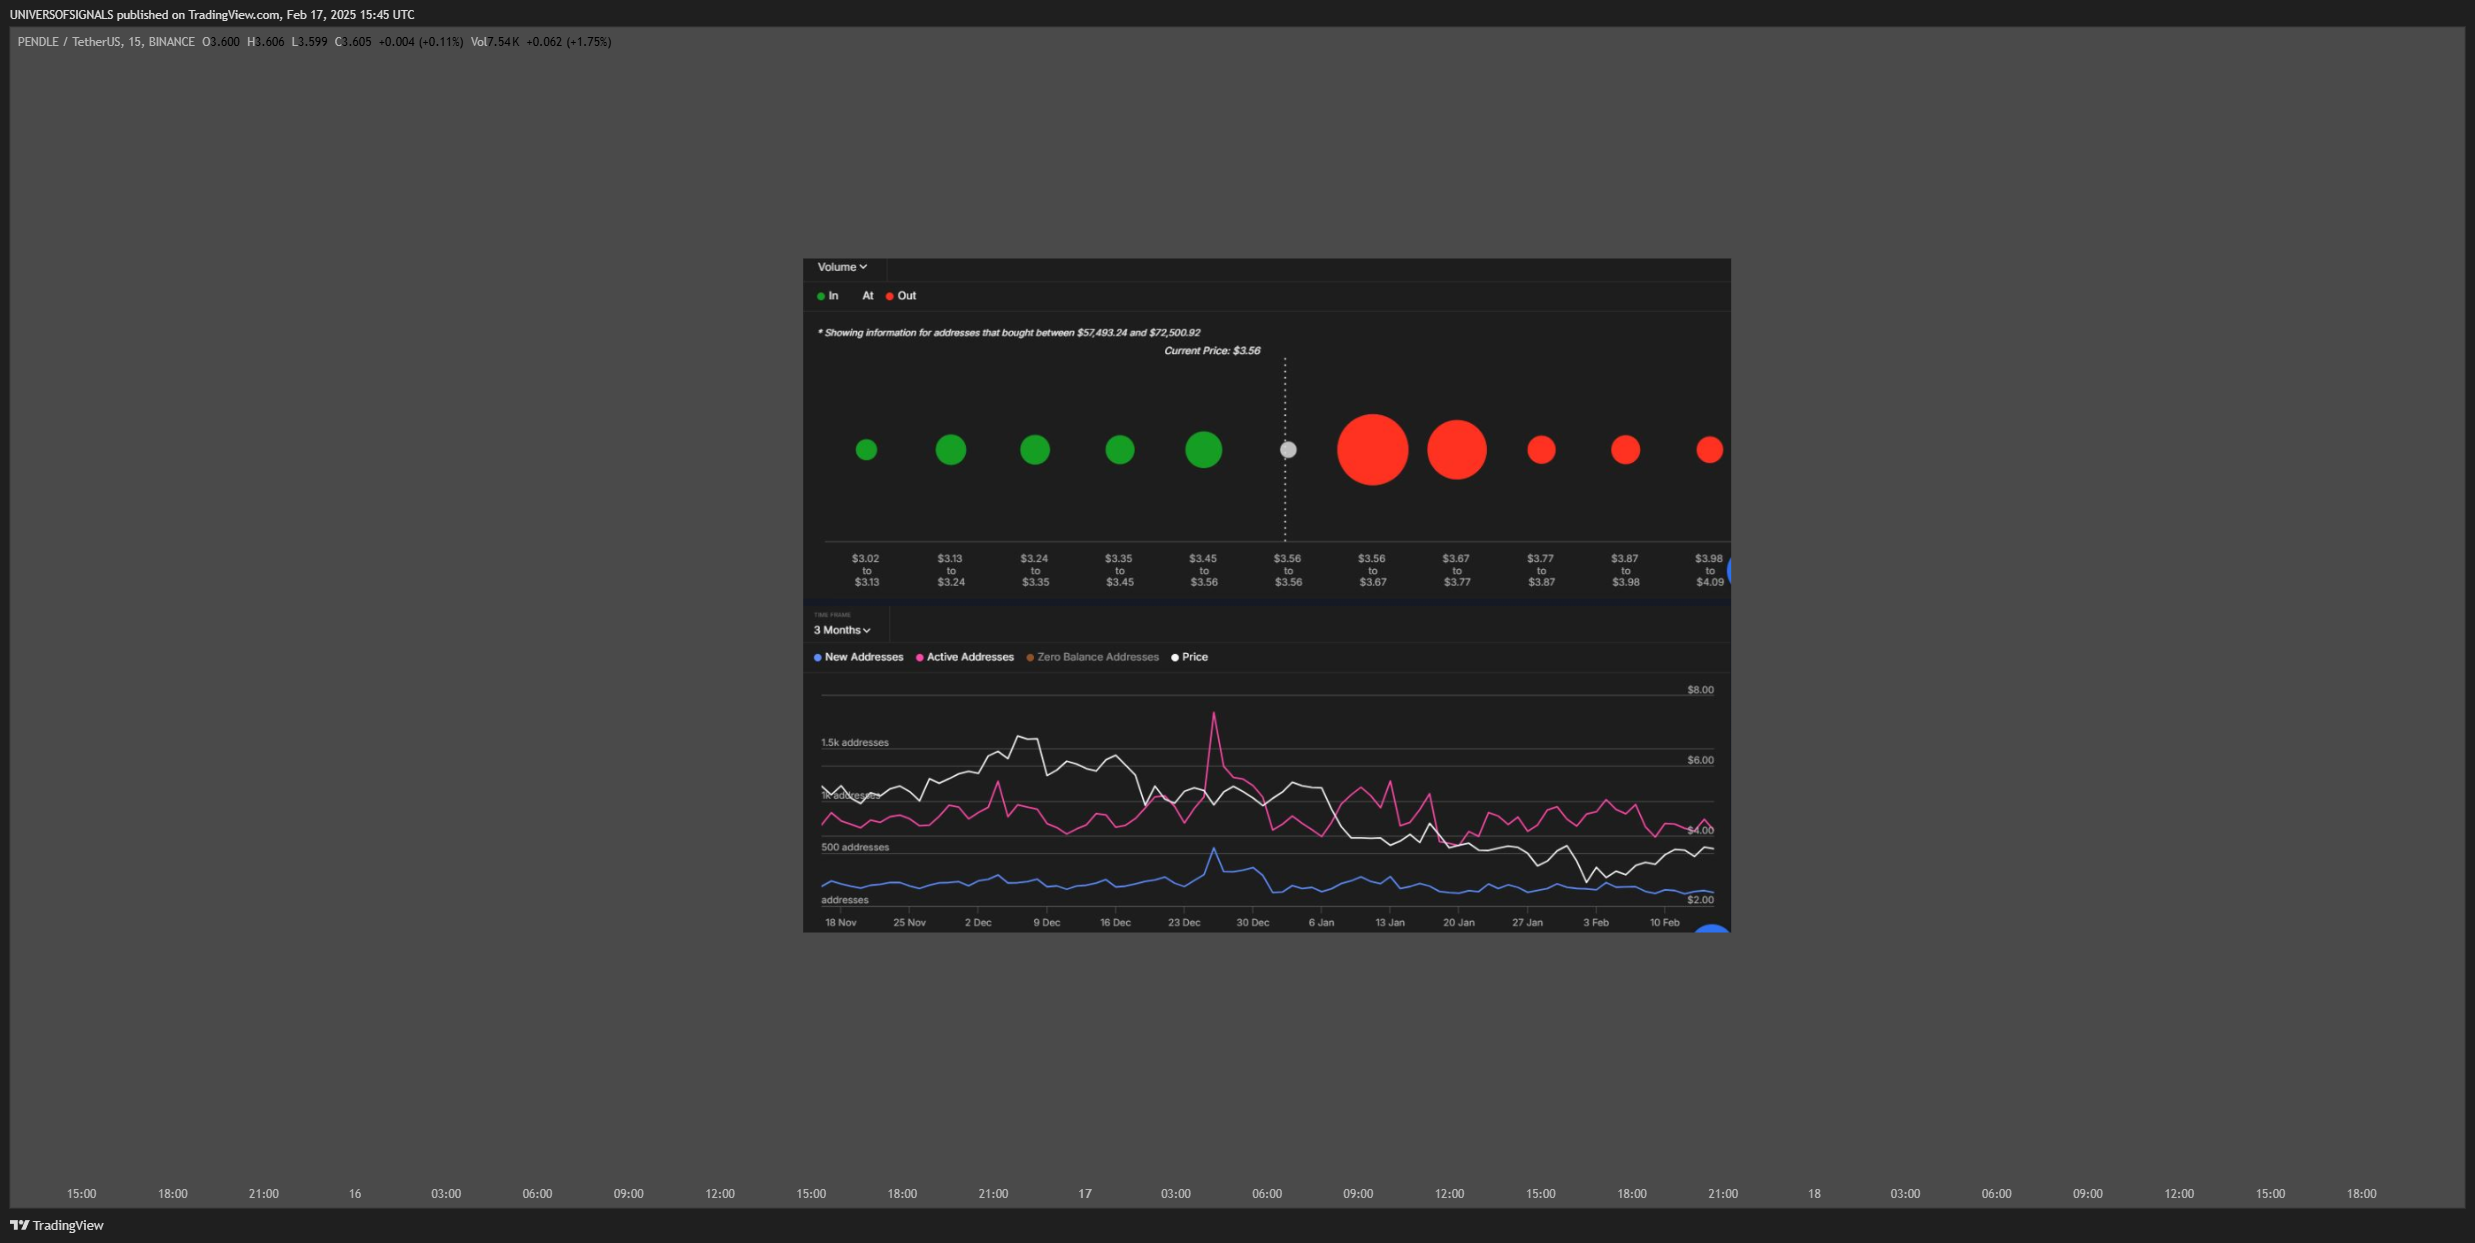Click the TradingView logo in the footer
The image size is (2475, 1243).
coord(57,1225)
